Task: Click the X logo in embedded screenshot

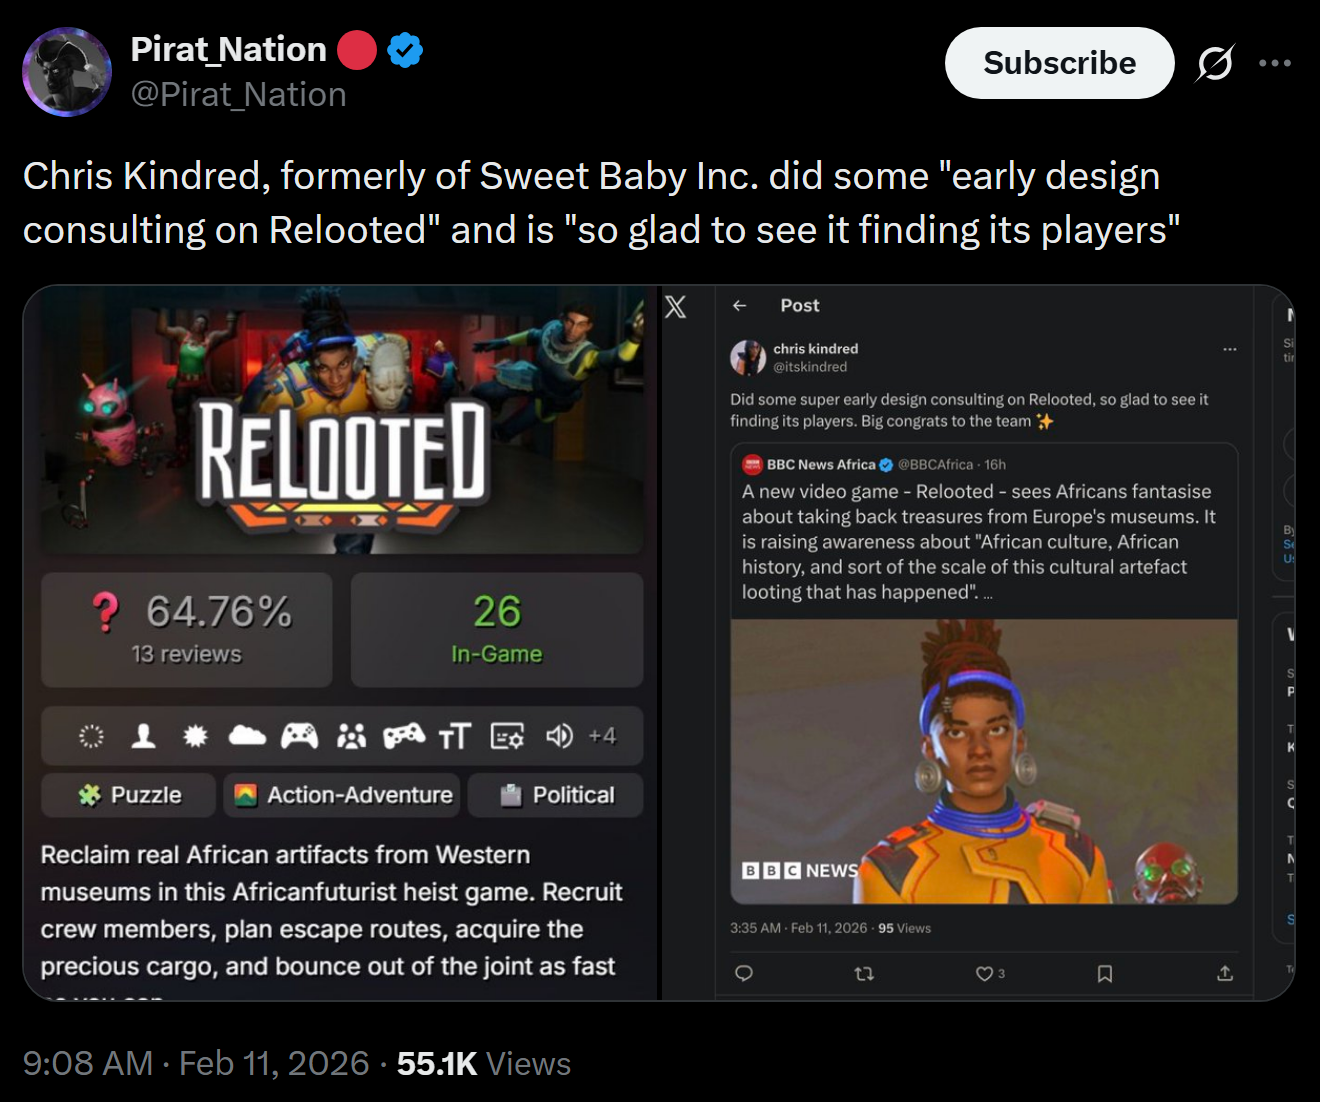Action: [x=676, y=307]
